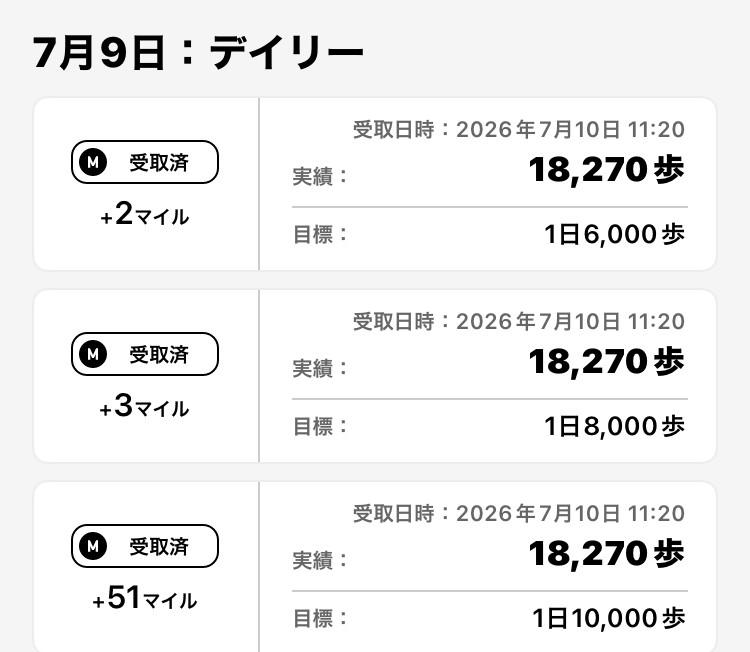Tap the 1日10,000歩 goal text
The image size is (750, 652).
click(x=608, y=618)
